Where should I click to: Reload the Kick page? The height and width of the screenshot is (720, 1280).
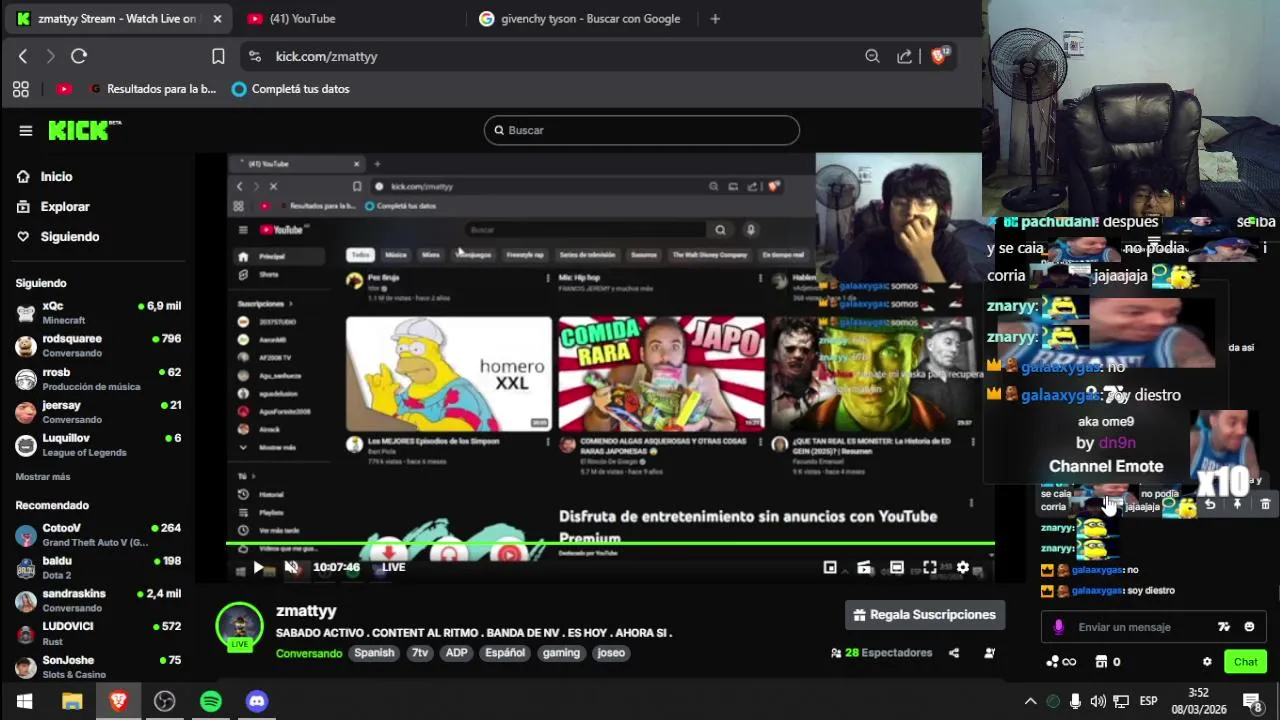point(79,57)
